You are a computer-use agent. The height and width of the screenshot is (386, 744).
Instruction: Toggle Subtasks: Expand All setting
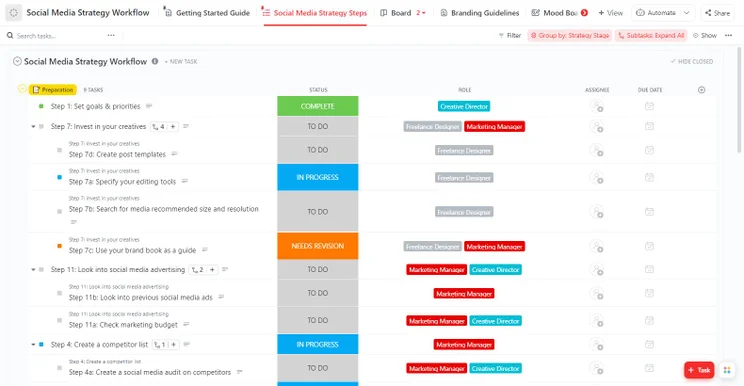(x=651, y=36)
